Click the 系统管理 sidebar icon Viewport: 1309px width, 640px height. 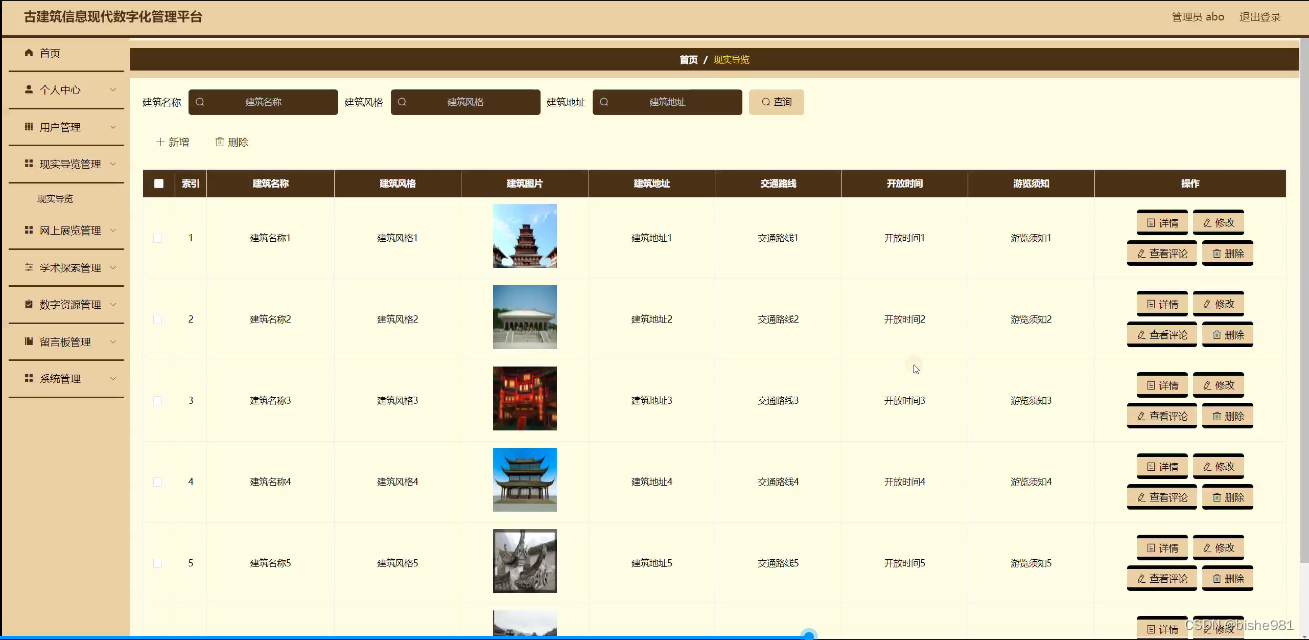pyautogui.click(x=30, y=378)
